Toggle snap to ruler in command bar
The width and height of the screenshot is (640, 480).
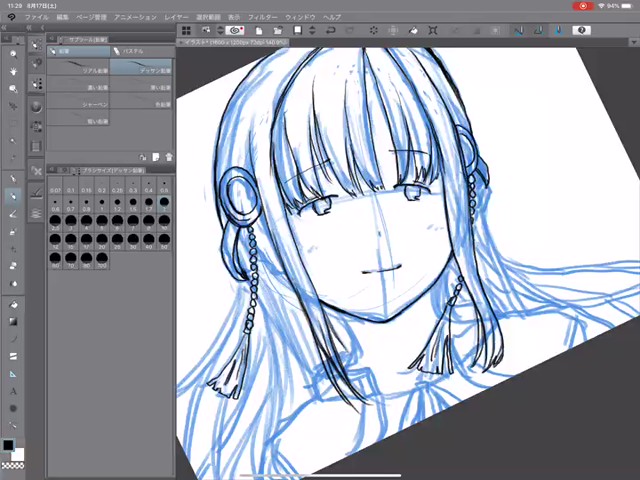click(519, 31)
